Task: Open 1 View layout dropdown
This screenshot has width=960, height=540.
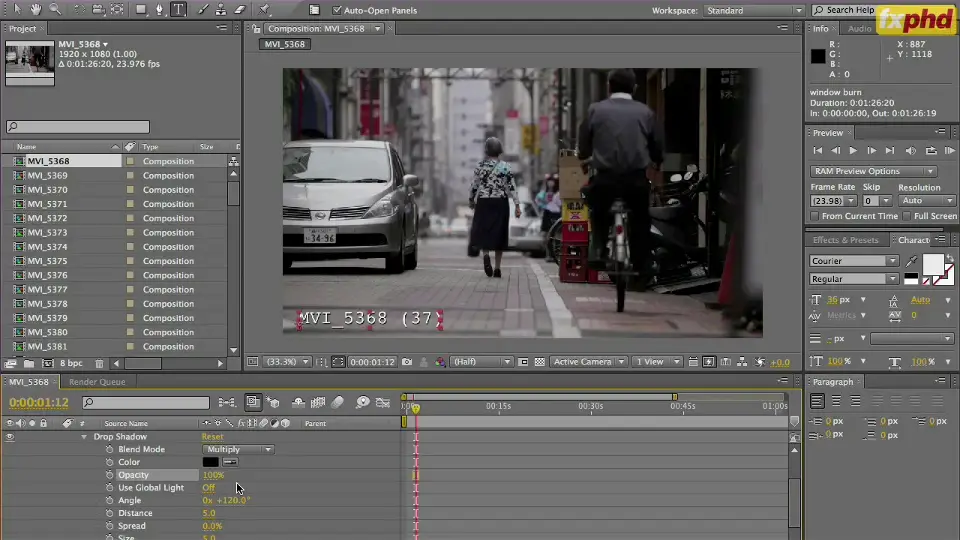Action: 657,362
